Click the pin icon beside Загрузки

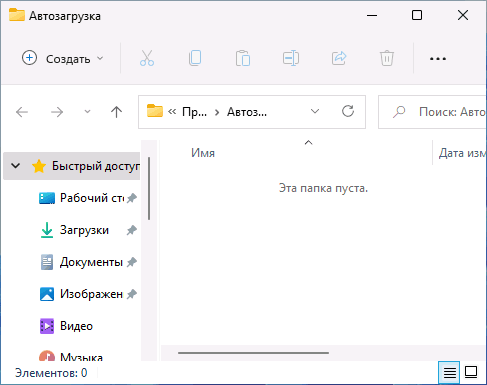[x=132, y=230]
